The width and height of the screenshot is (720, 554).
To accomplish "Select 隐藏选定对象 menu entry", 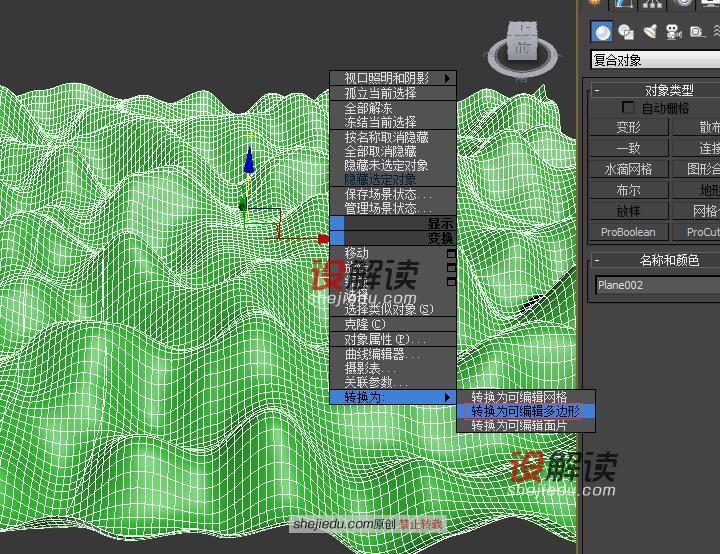I will (x=393, y=179).
